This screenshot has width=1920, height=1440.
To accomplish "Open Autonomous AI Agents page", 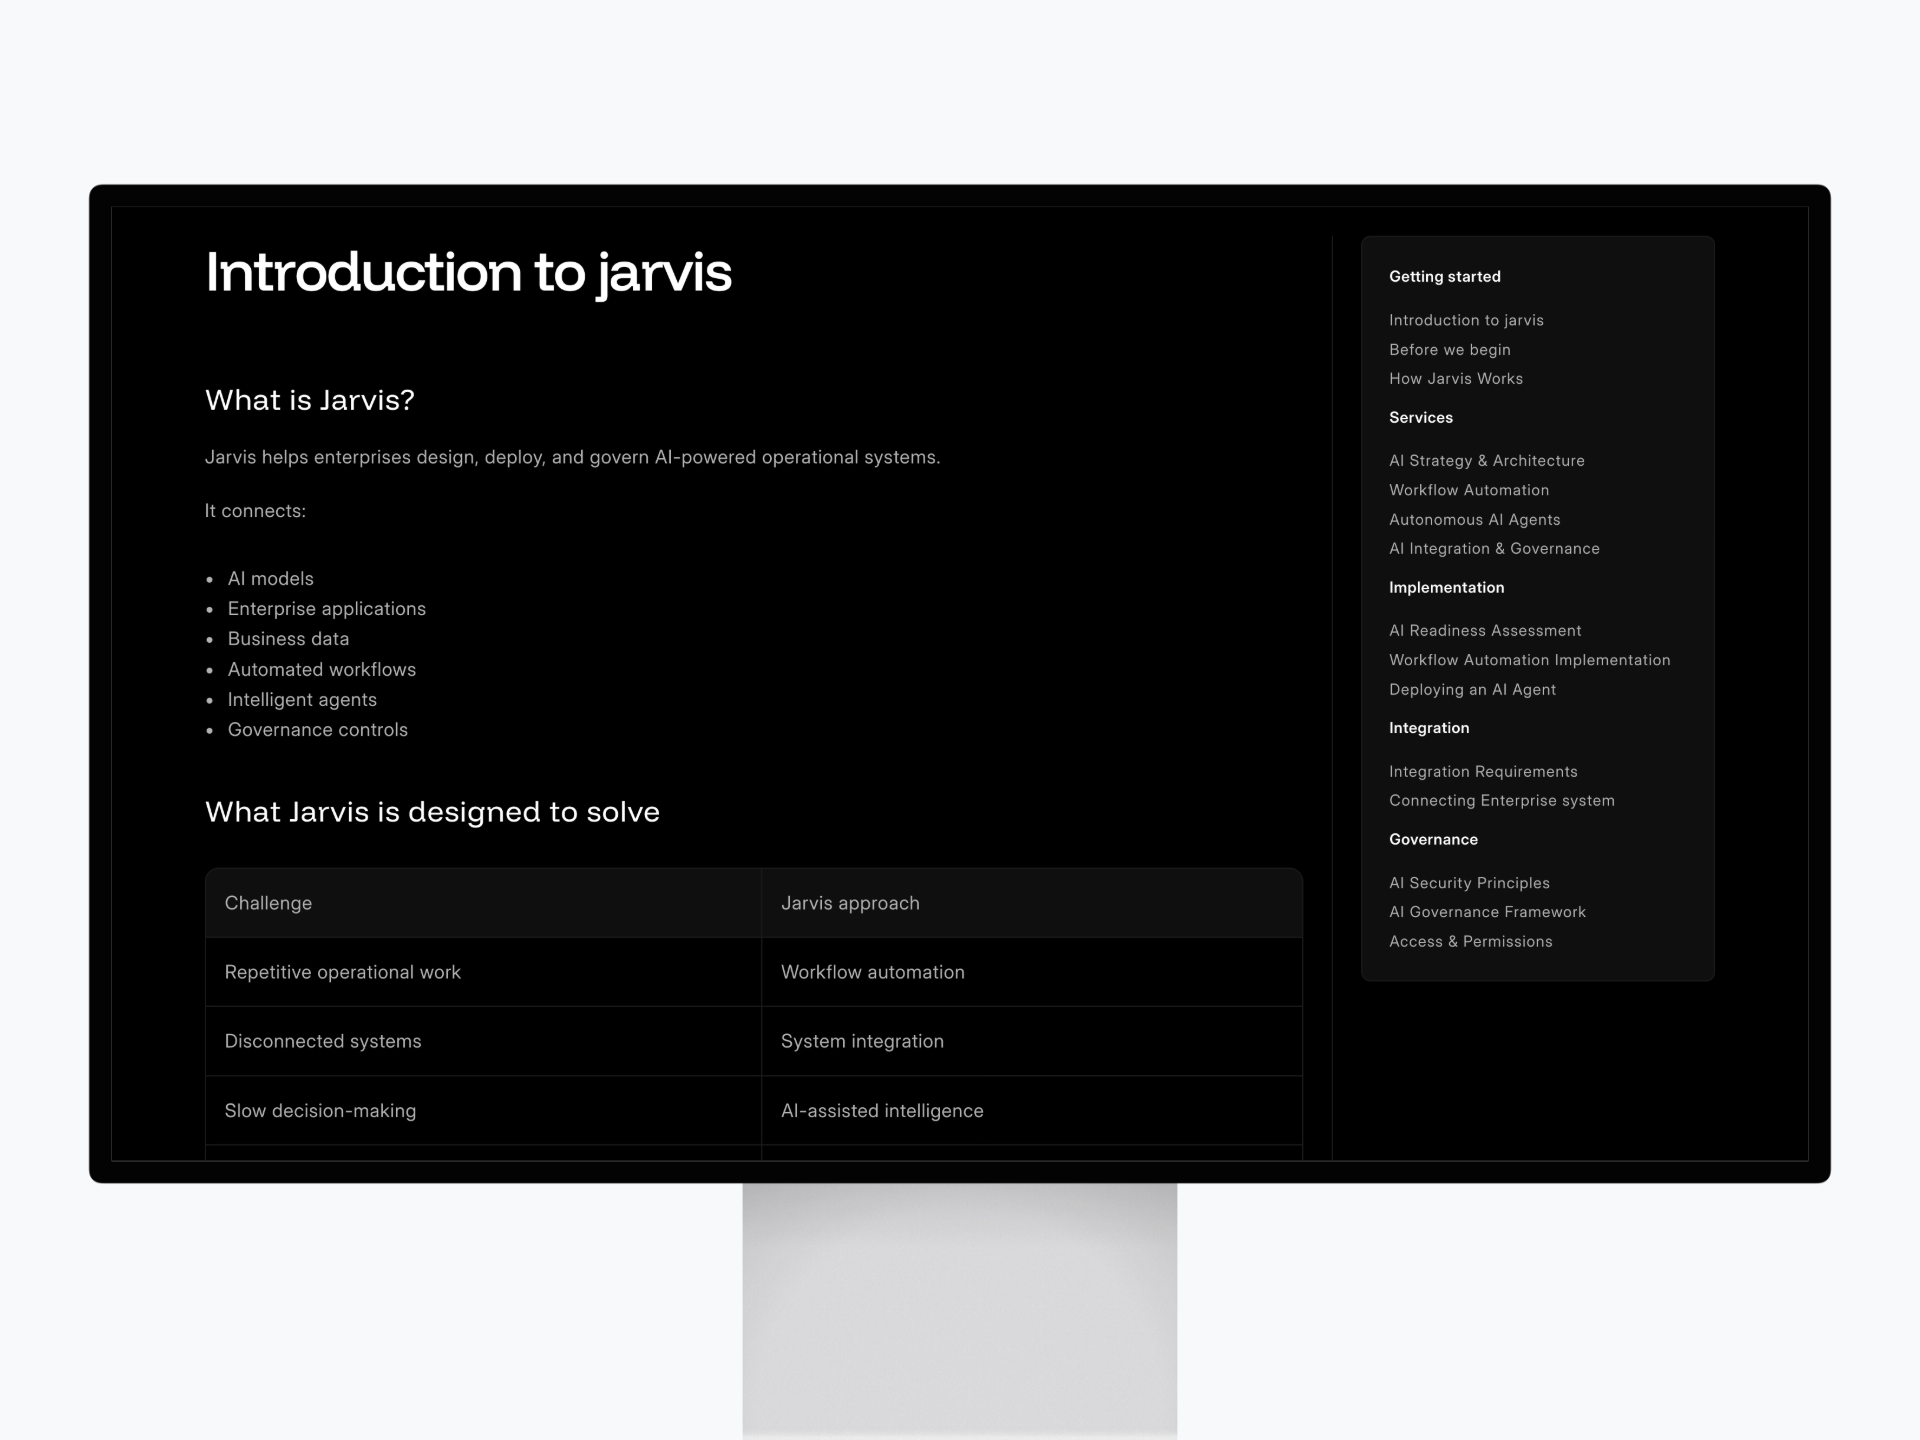I will point(1475,520).
